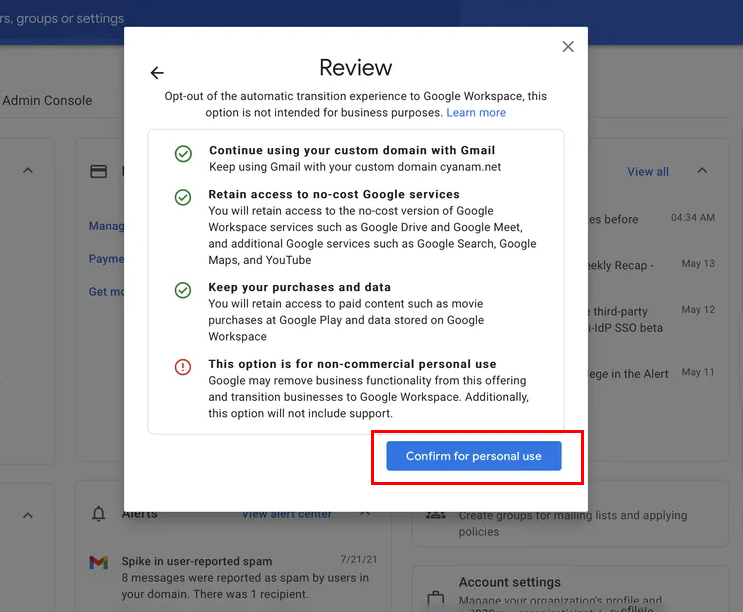Viewport: 743px width, 612px height.
Task: Open the notification dated May 13
Action: click(x=652, y=264)
